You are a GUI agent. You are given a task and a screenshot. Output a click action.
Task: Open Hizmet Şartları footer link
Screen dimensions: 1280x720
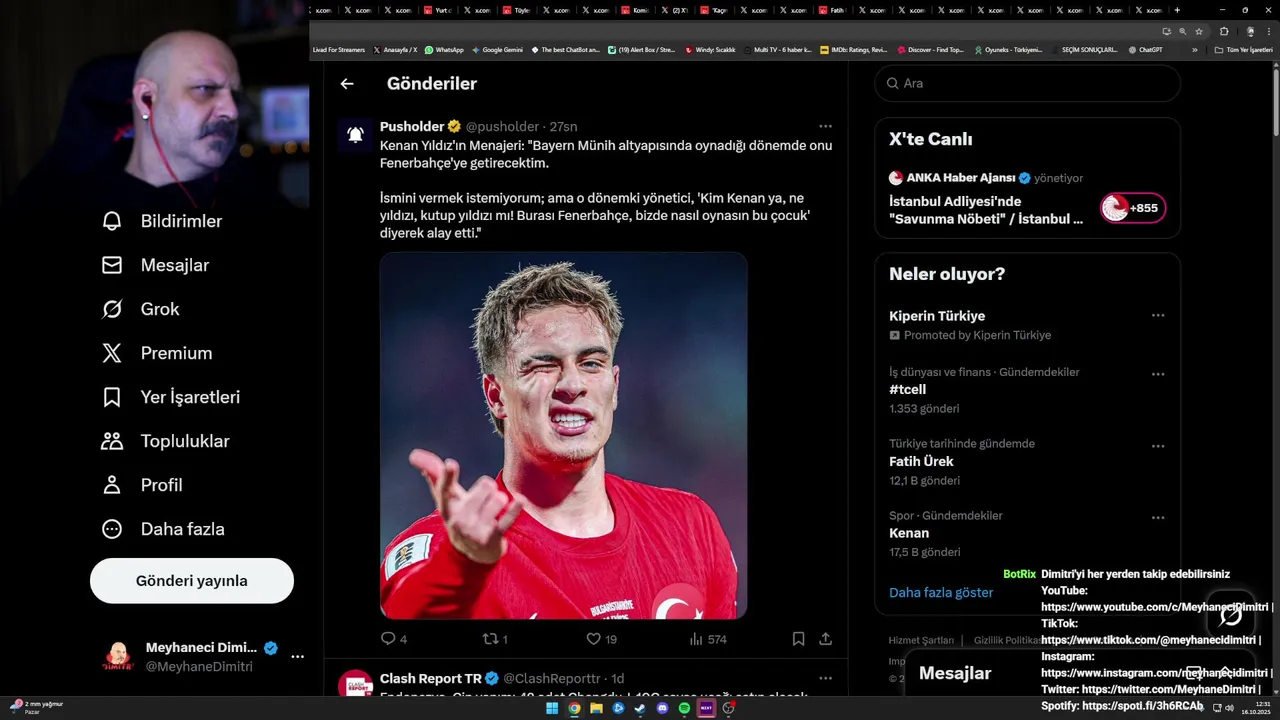[x=921, y=640]
